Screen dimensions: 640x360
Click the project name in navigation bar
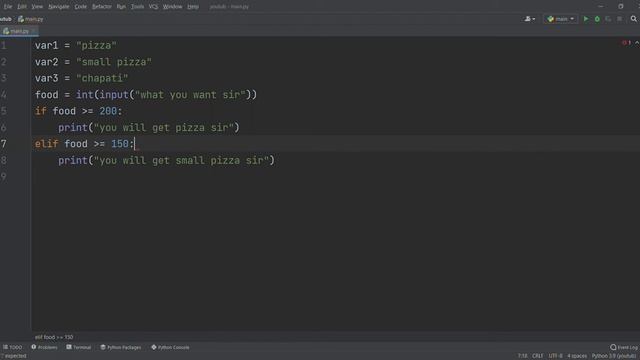point(6,19)
